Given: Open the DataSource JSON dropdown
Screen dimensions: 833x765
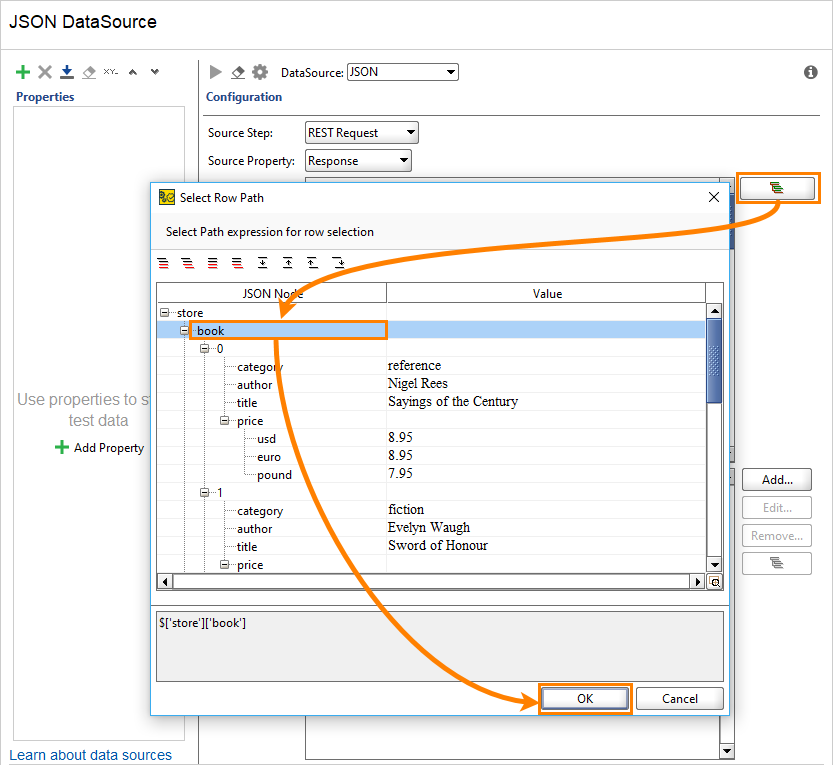Looking at the screenshot, I should 403,72.
